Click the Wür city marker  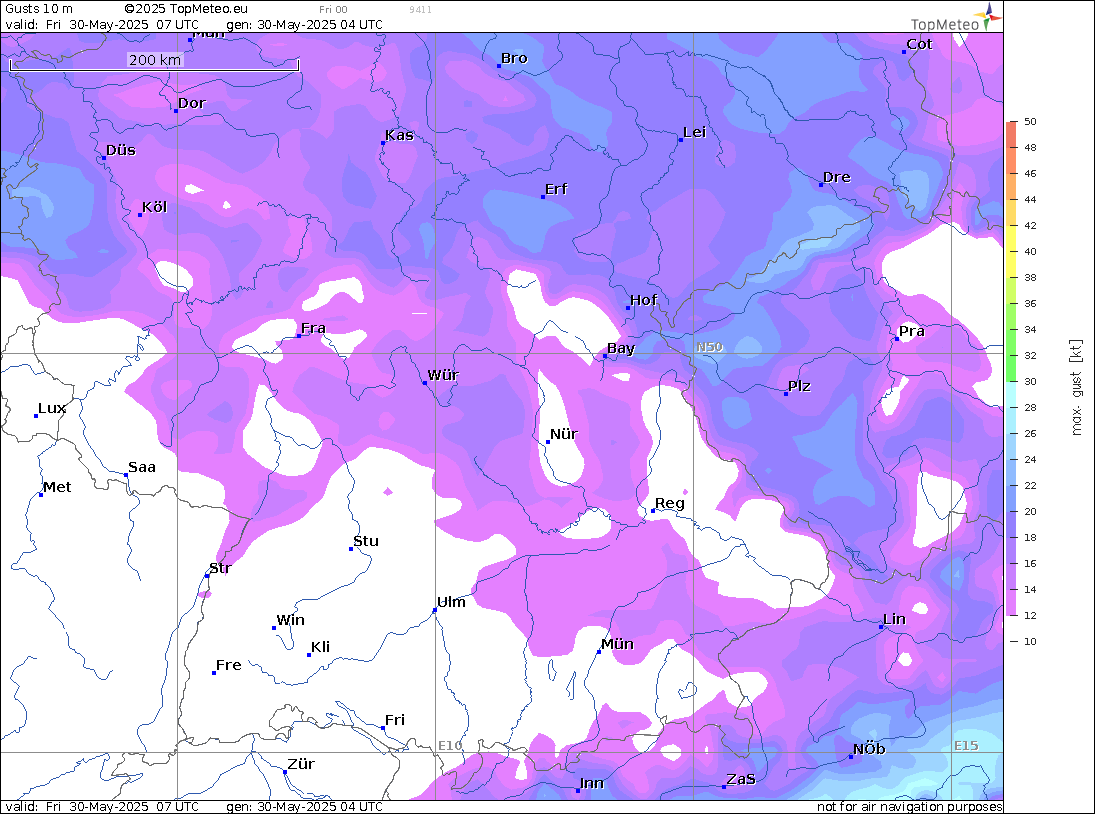[x=425, y=383]
